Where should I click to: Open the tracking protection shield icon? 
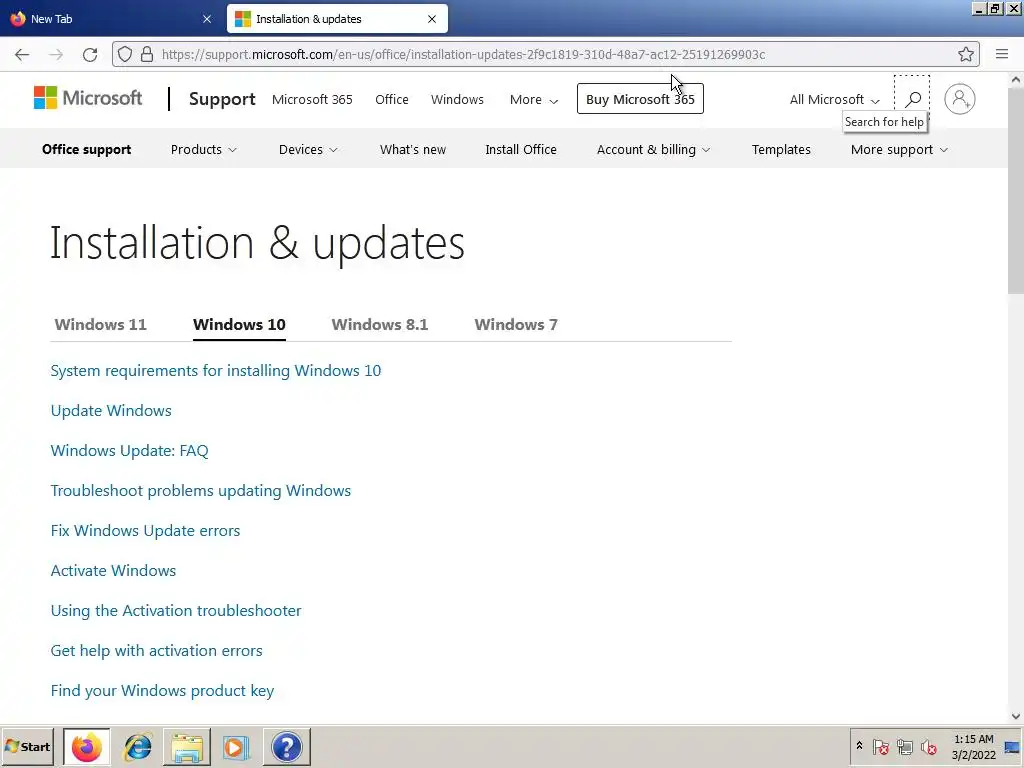[125, 54]
